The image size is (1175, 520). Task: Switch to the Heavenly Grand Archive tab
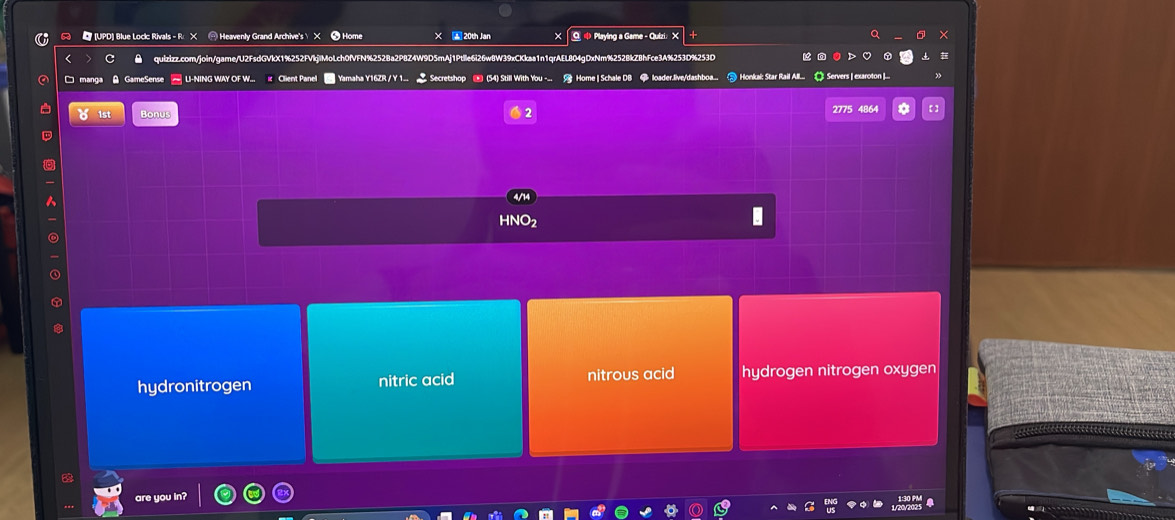click(x=260, y=36)
